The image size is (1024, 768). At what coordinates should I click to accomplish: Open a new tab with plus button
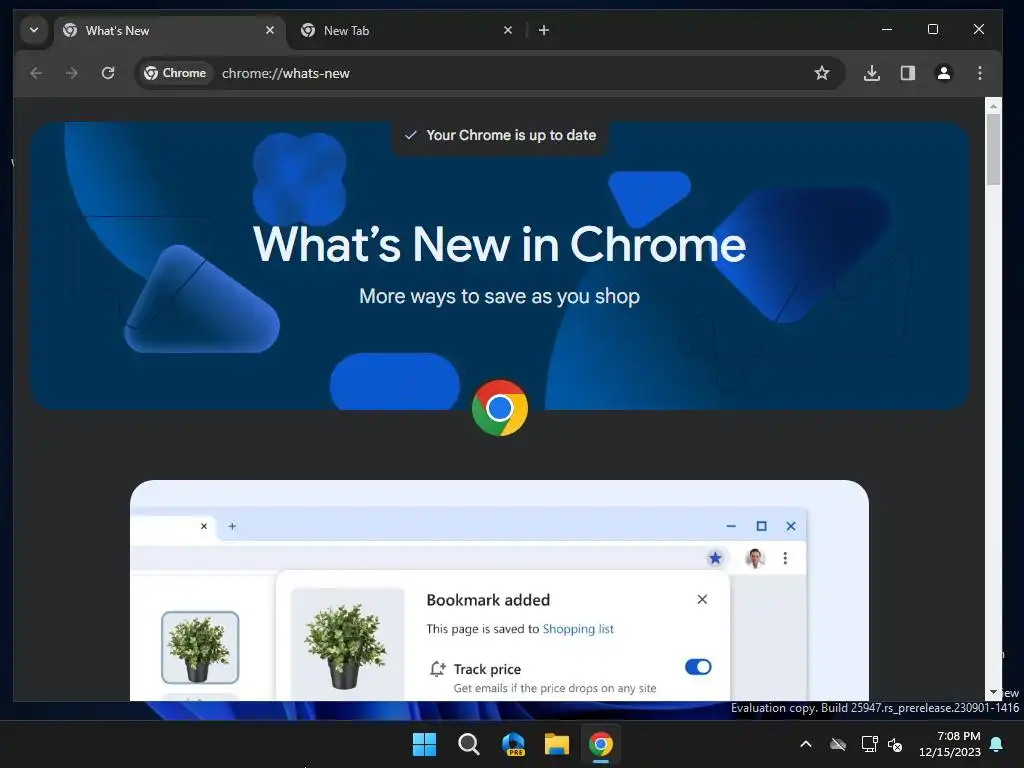tap(543, 30)
